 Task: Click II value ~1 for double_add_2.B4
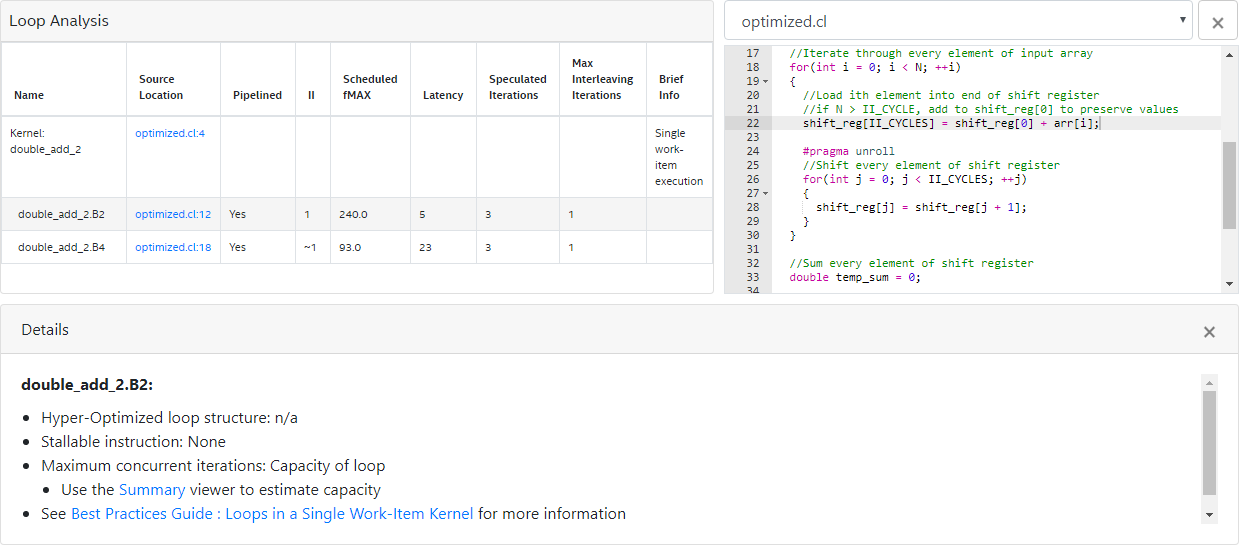[311, 247]
